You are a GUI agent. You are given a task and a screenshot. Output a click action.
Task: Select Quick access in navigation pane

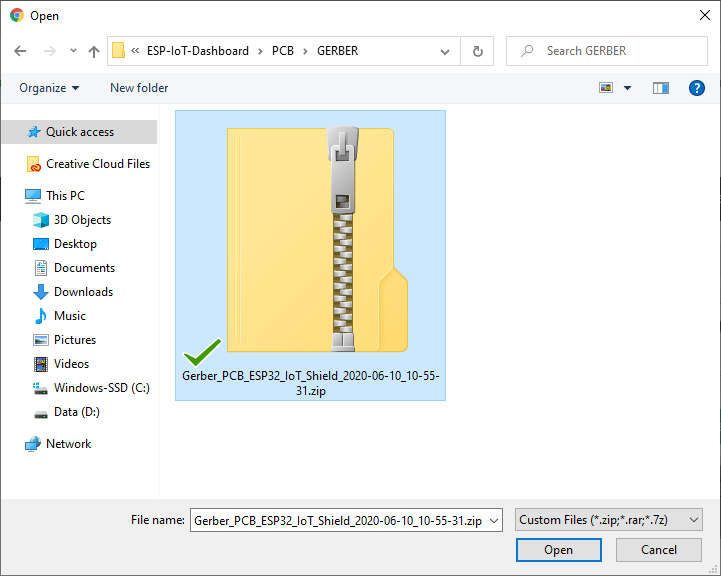[x=79, y=132]
